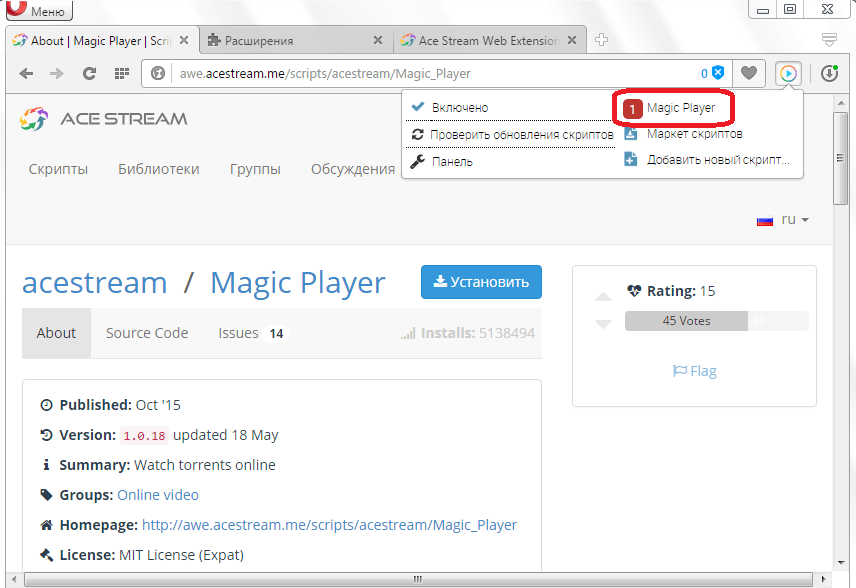Go forward with the forward arrow
Screen dimensions: 856x588
(x=57, y=73)
